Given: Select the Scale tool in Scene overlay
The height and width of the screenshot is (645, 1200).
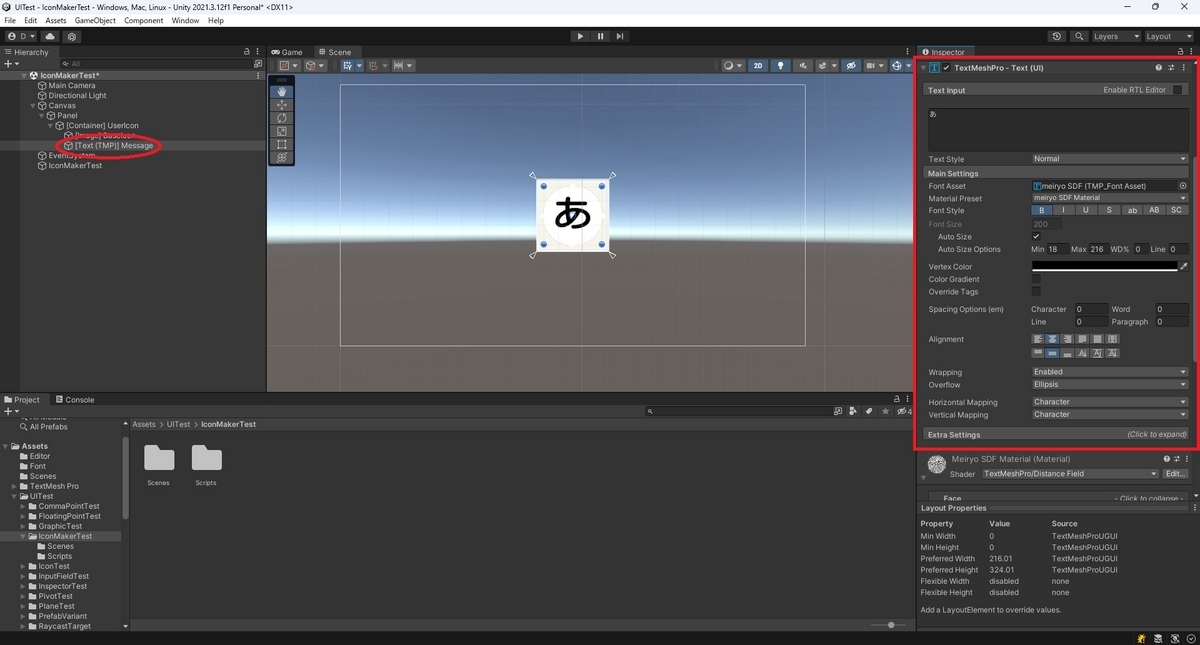Looking at the screenshot, I should pyautogui.click(x=282, y=131).
